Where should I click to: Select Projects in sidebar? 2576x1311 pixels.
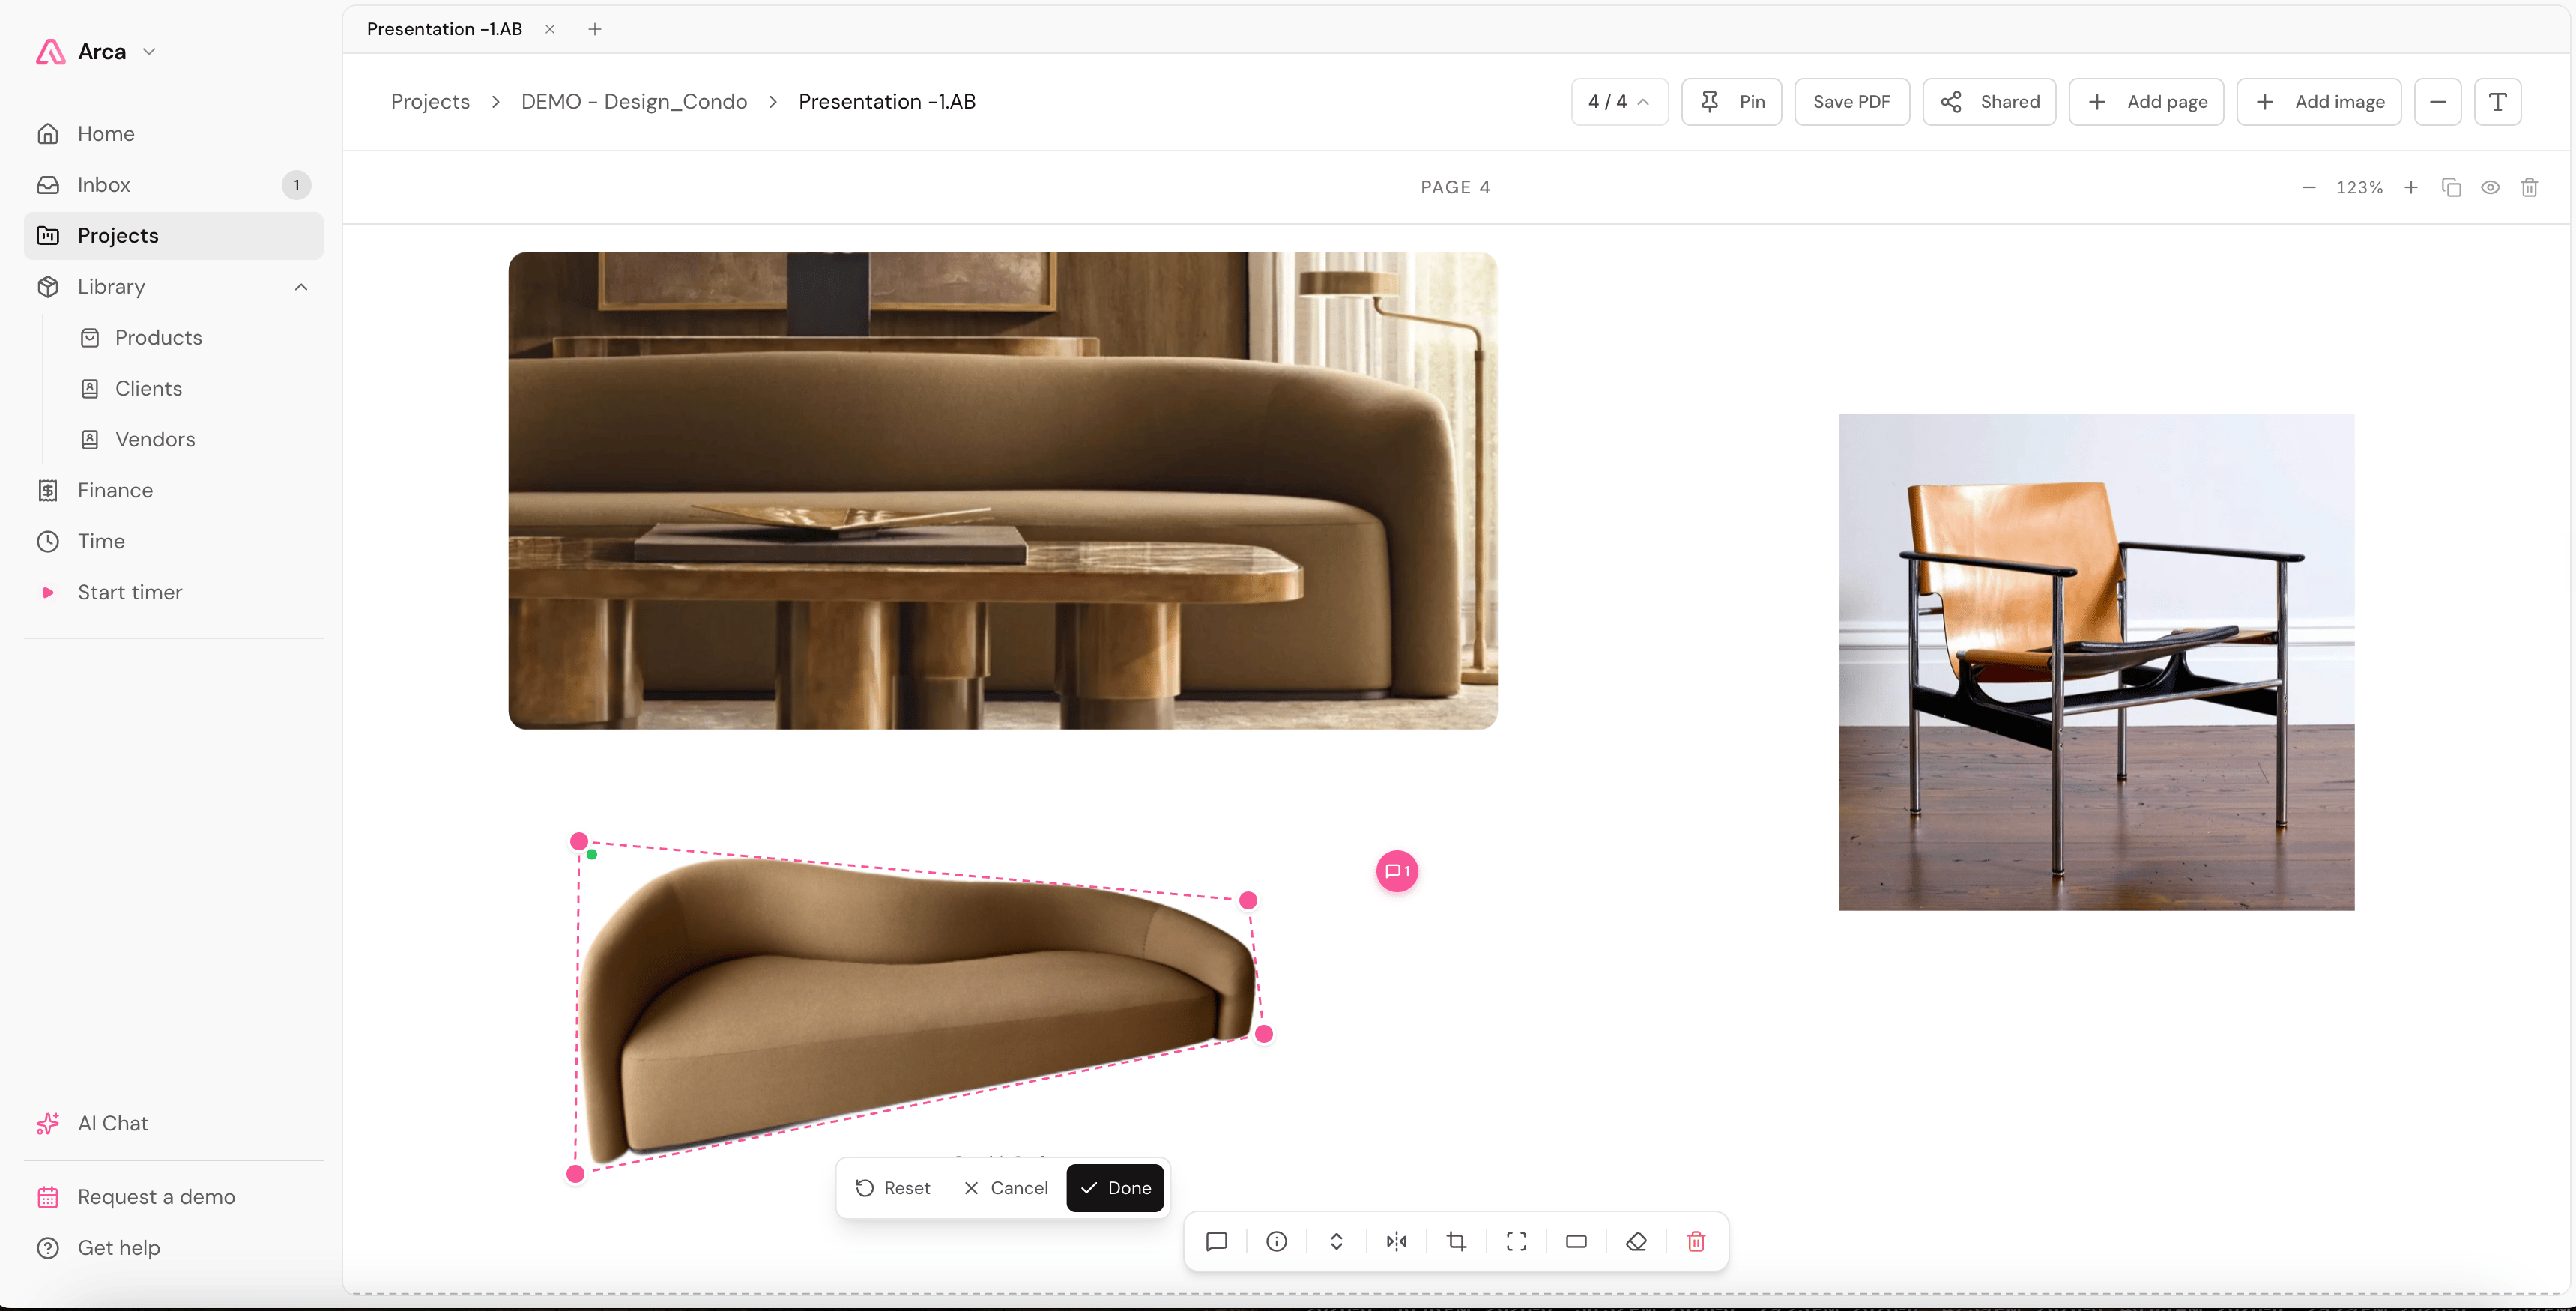click(x=174, y=236)
